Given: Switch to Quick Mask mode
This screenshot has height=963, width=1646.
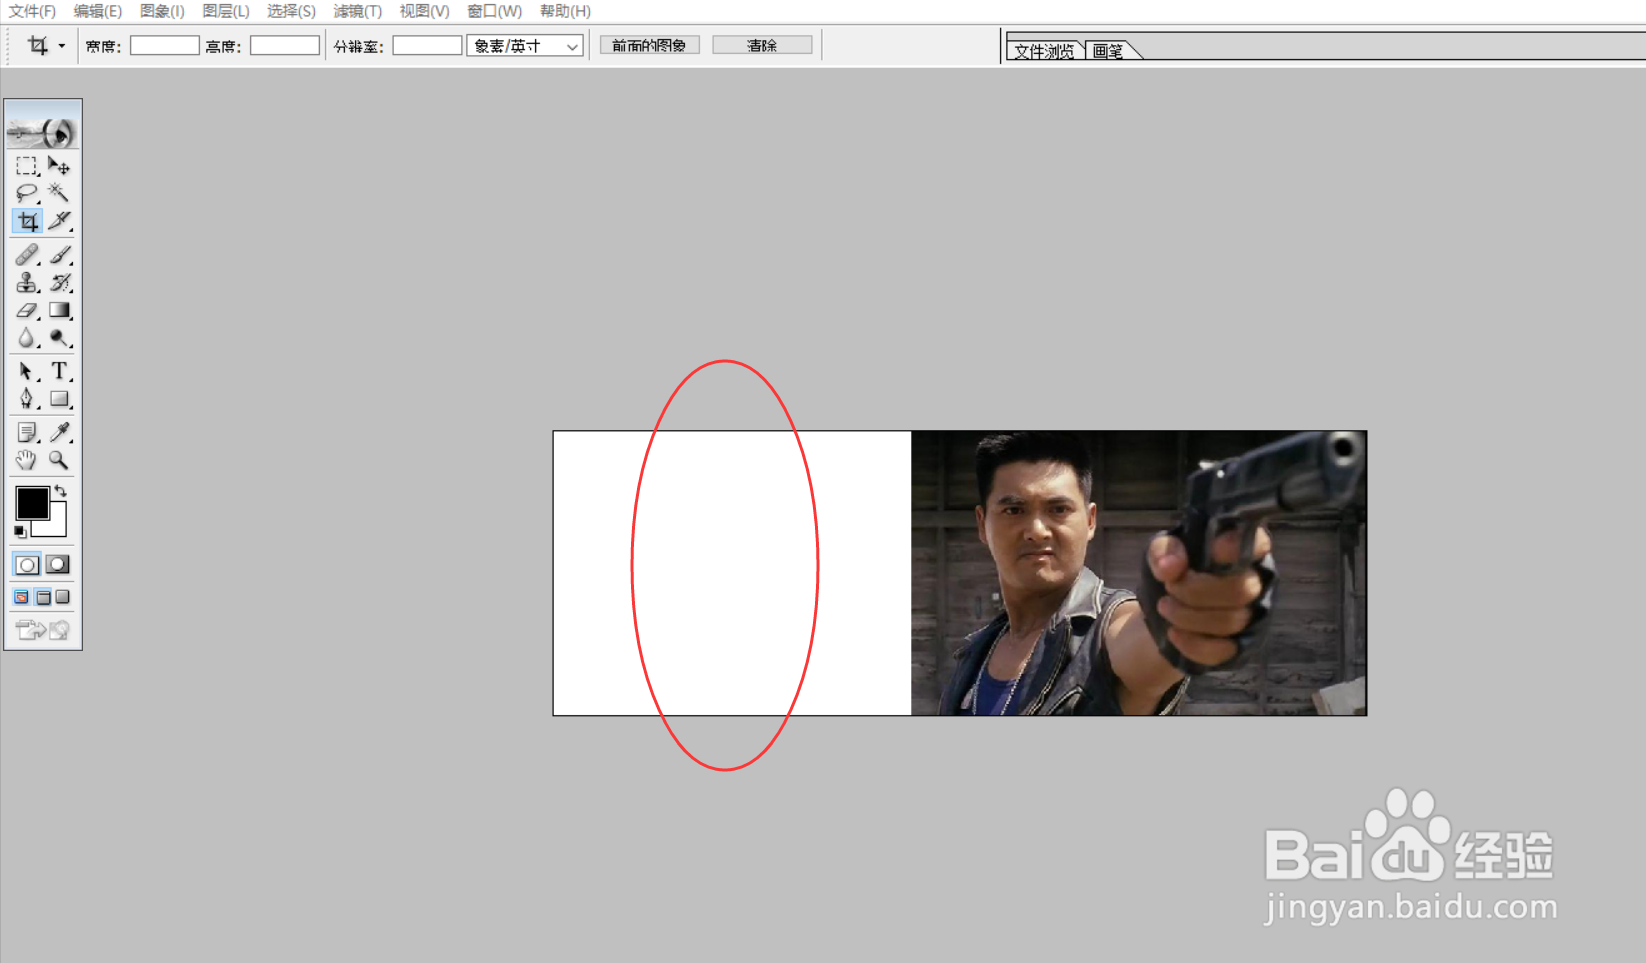Looking at the screenshot, I should 58,565.
